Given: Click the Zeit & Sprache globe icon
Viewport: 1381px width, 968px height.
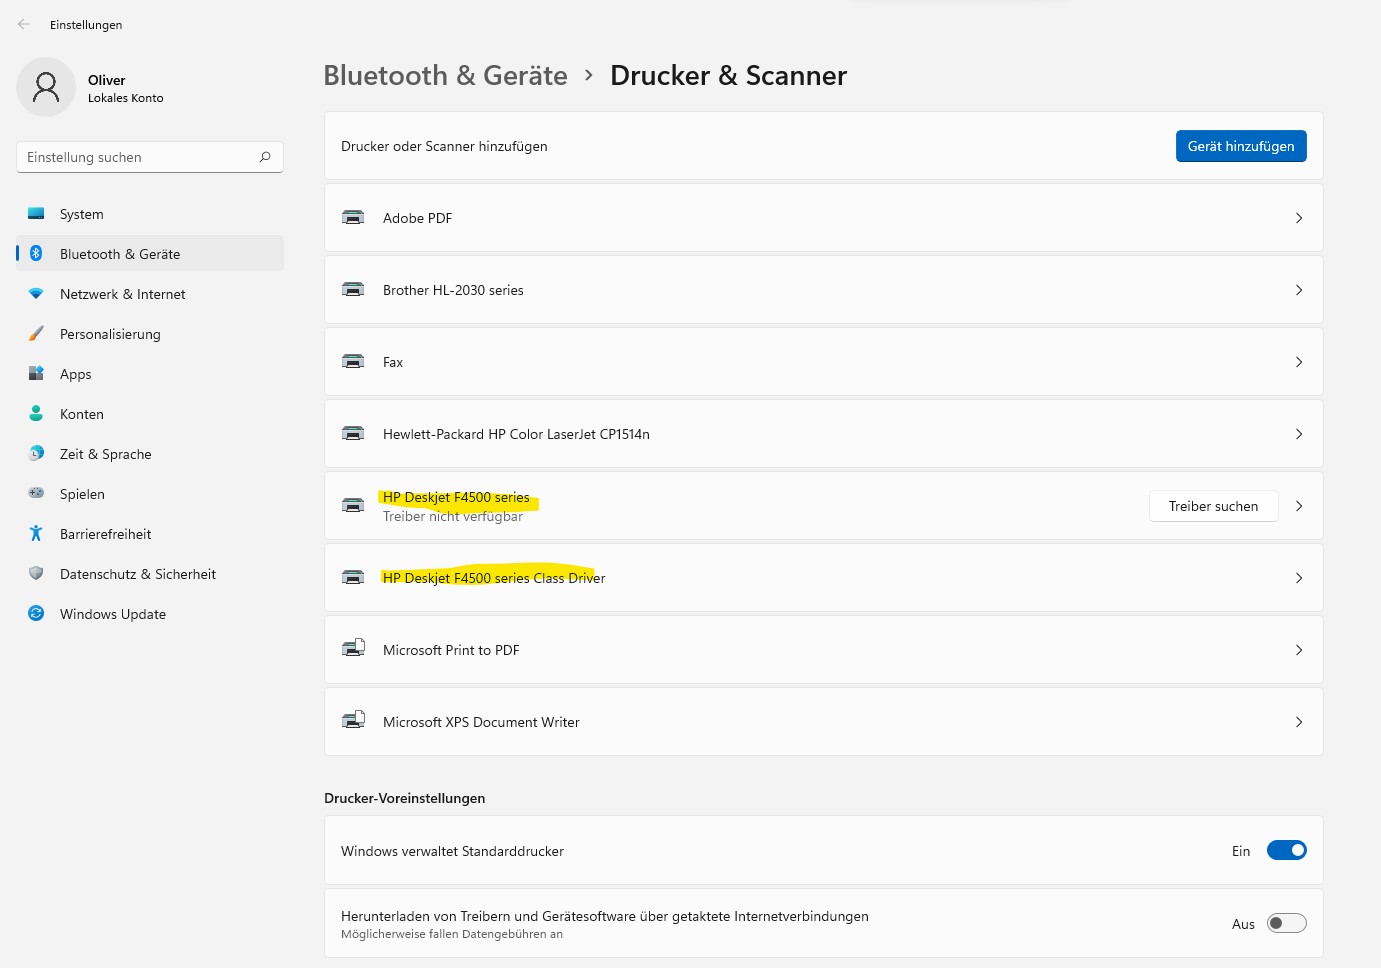Looking at the screenshot, I should tap(36, 453).
